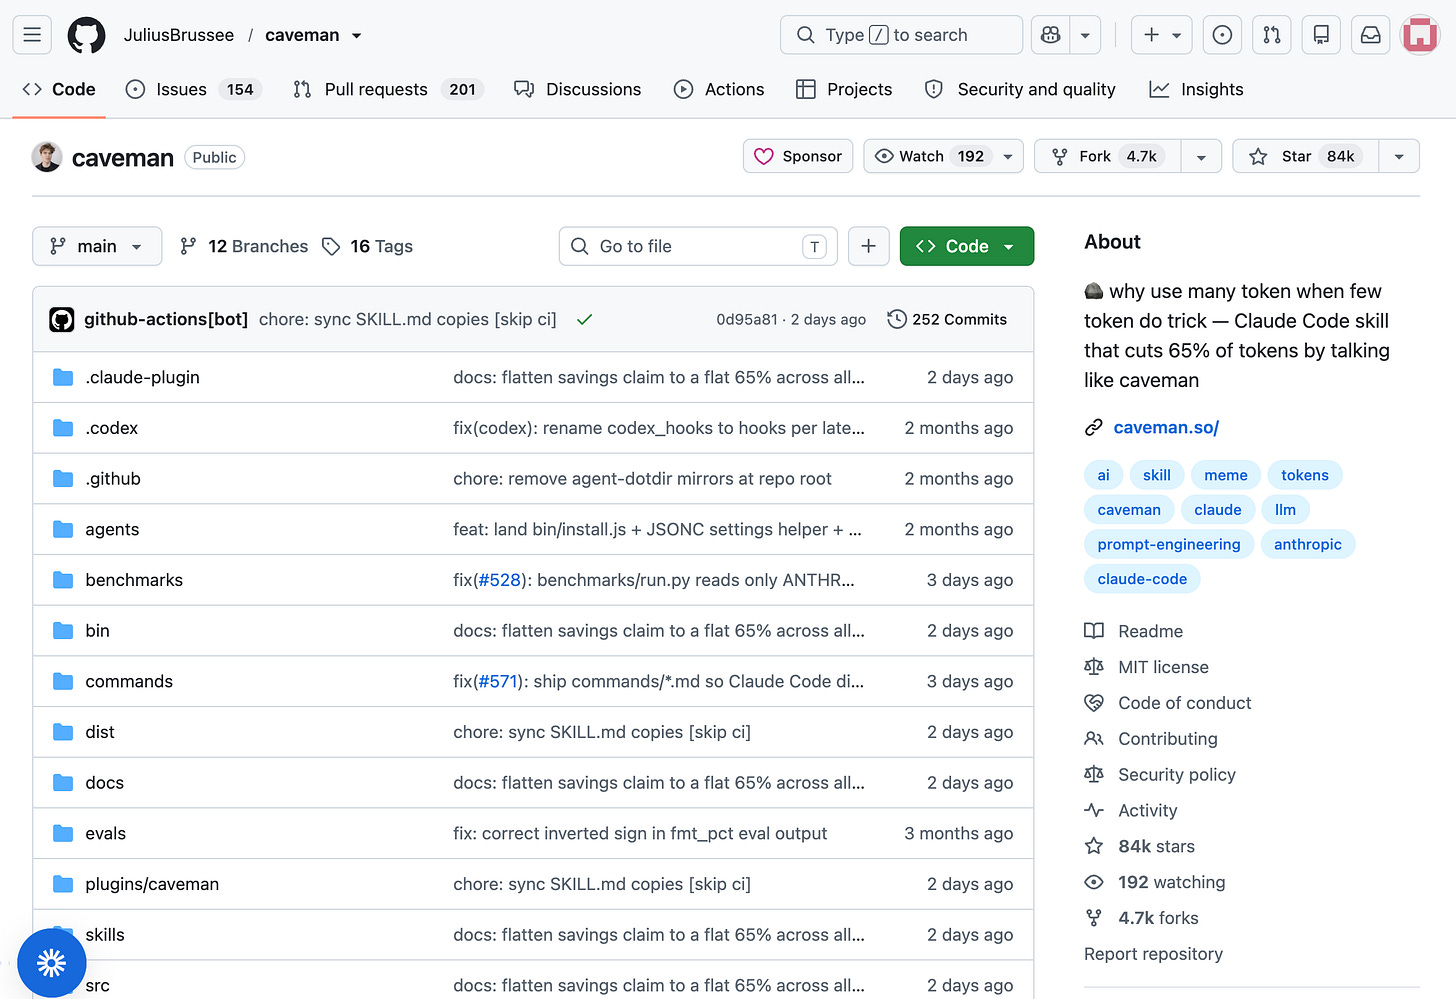Open the Copilot chat icon
Image resolution: width=1456 pixels, height=999 pixels.
coord(1050,35)
